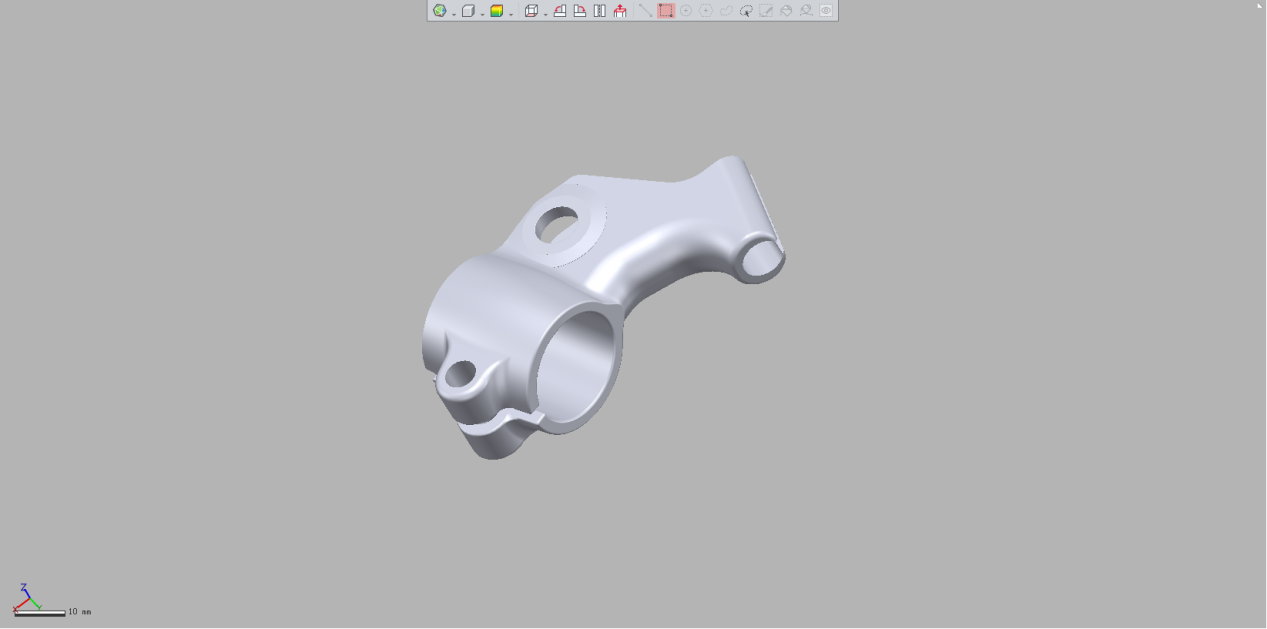The width and height of the screenshot is (1267, 629).
Task: Click the green-yellow gradient cube icon
Action: (496, 11)
